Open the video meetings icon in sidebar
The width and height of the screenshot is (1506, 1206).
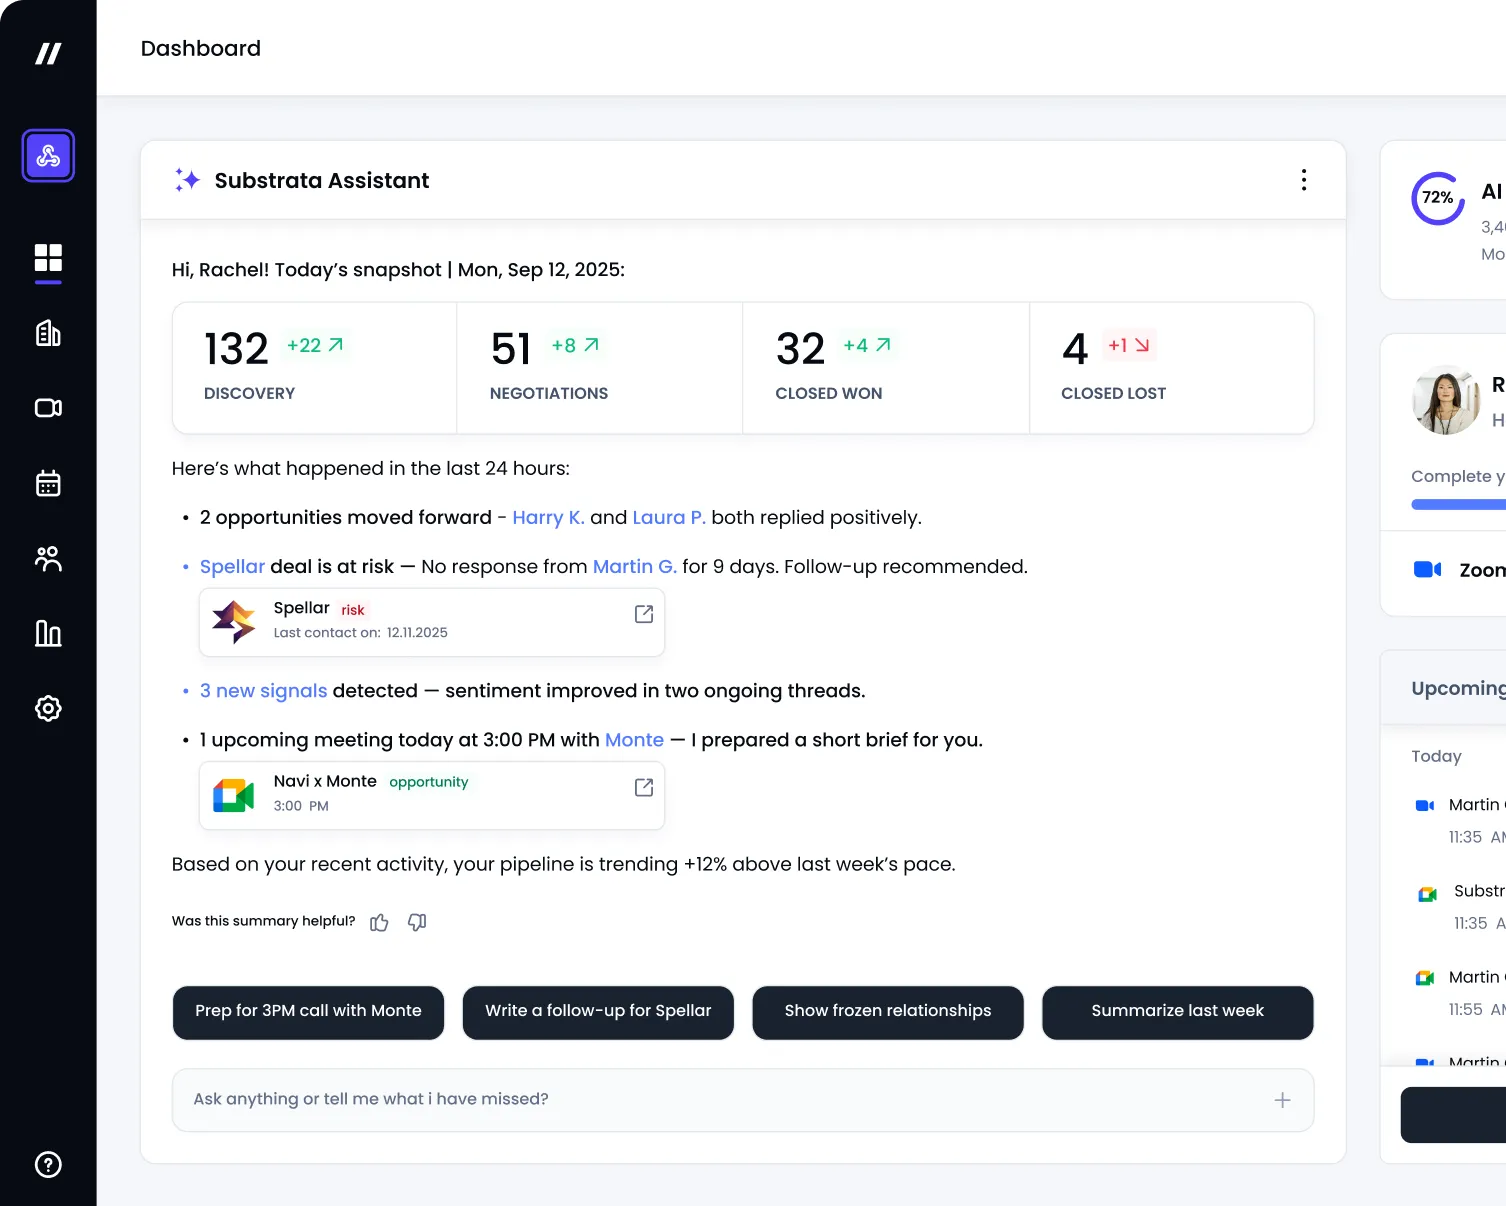pos(47,408)
